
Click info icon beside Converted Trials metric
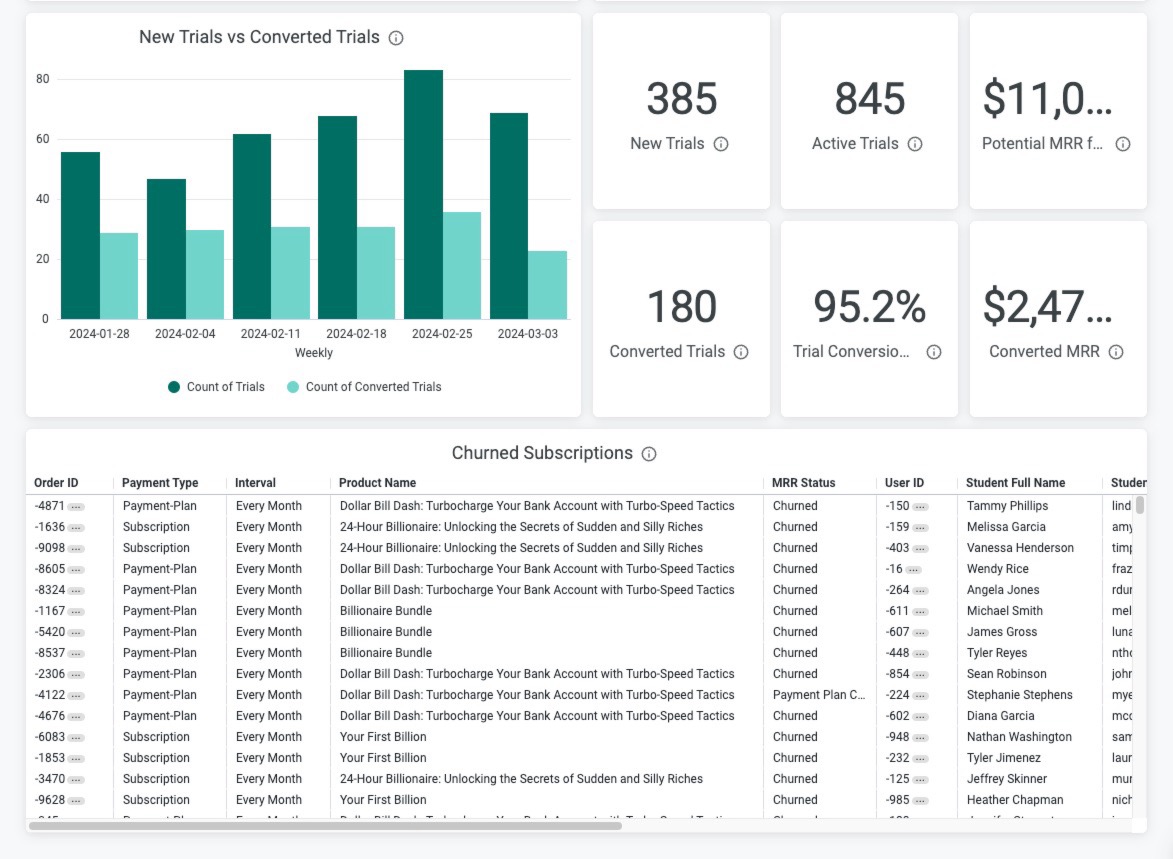click(x=741, y=352)
